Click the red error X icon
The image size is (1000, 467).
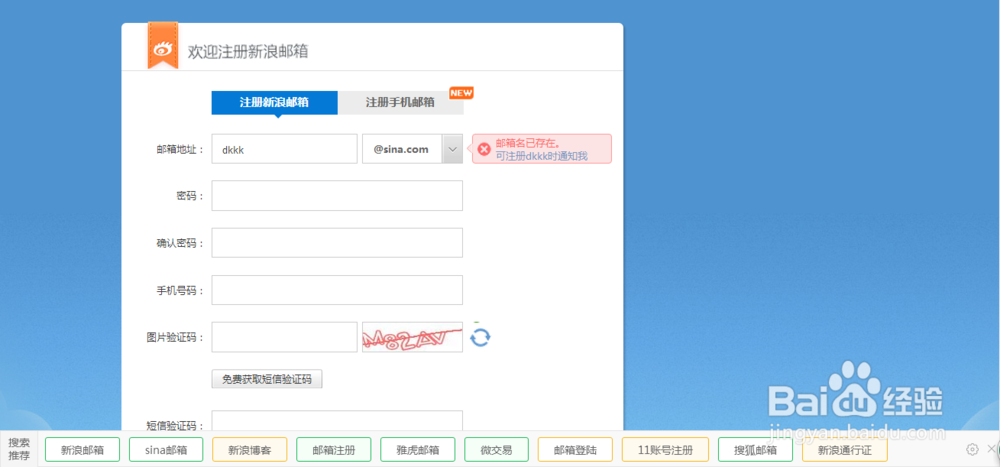pos(484,149)
